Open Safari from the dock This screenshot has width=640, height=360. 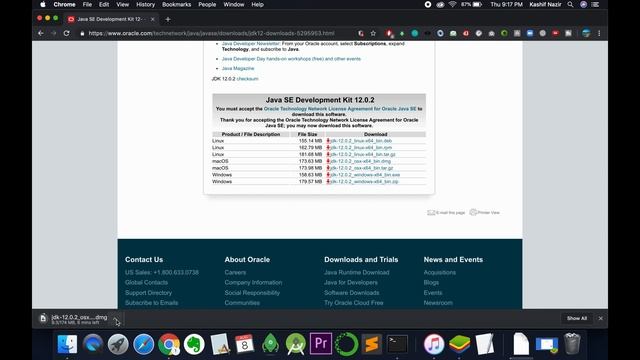click(143, 344)
